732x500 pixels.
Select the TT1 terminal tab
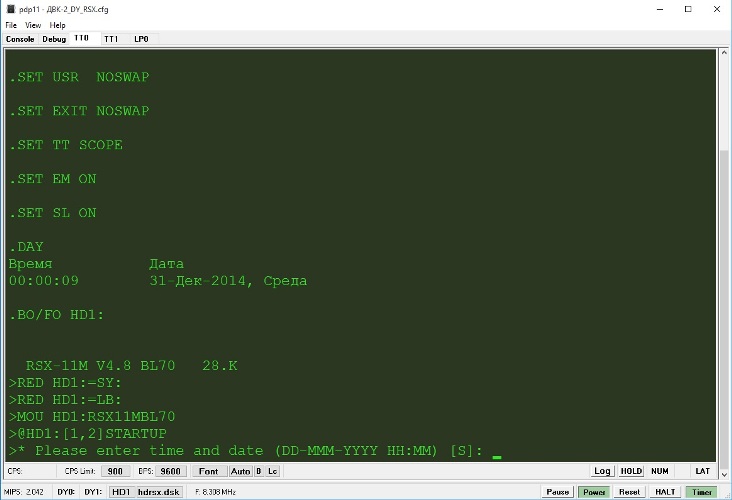pos(110,39)
